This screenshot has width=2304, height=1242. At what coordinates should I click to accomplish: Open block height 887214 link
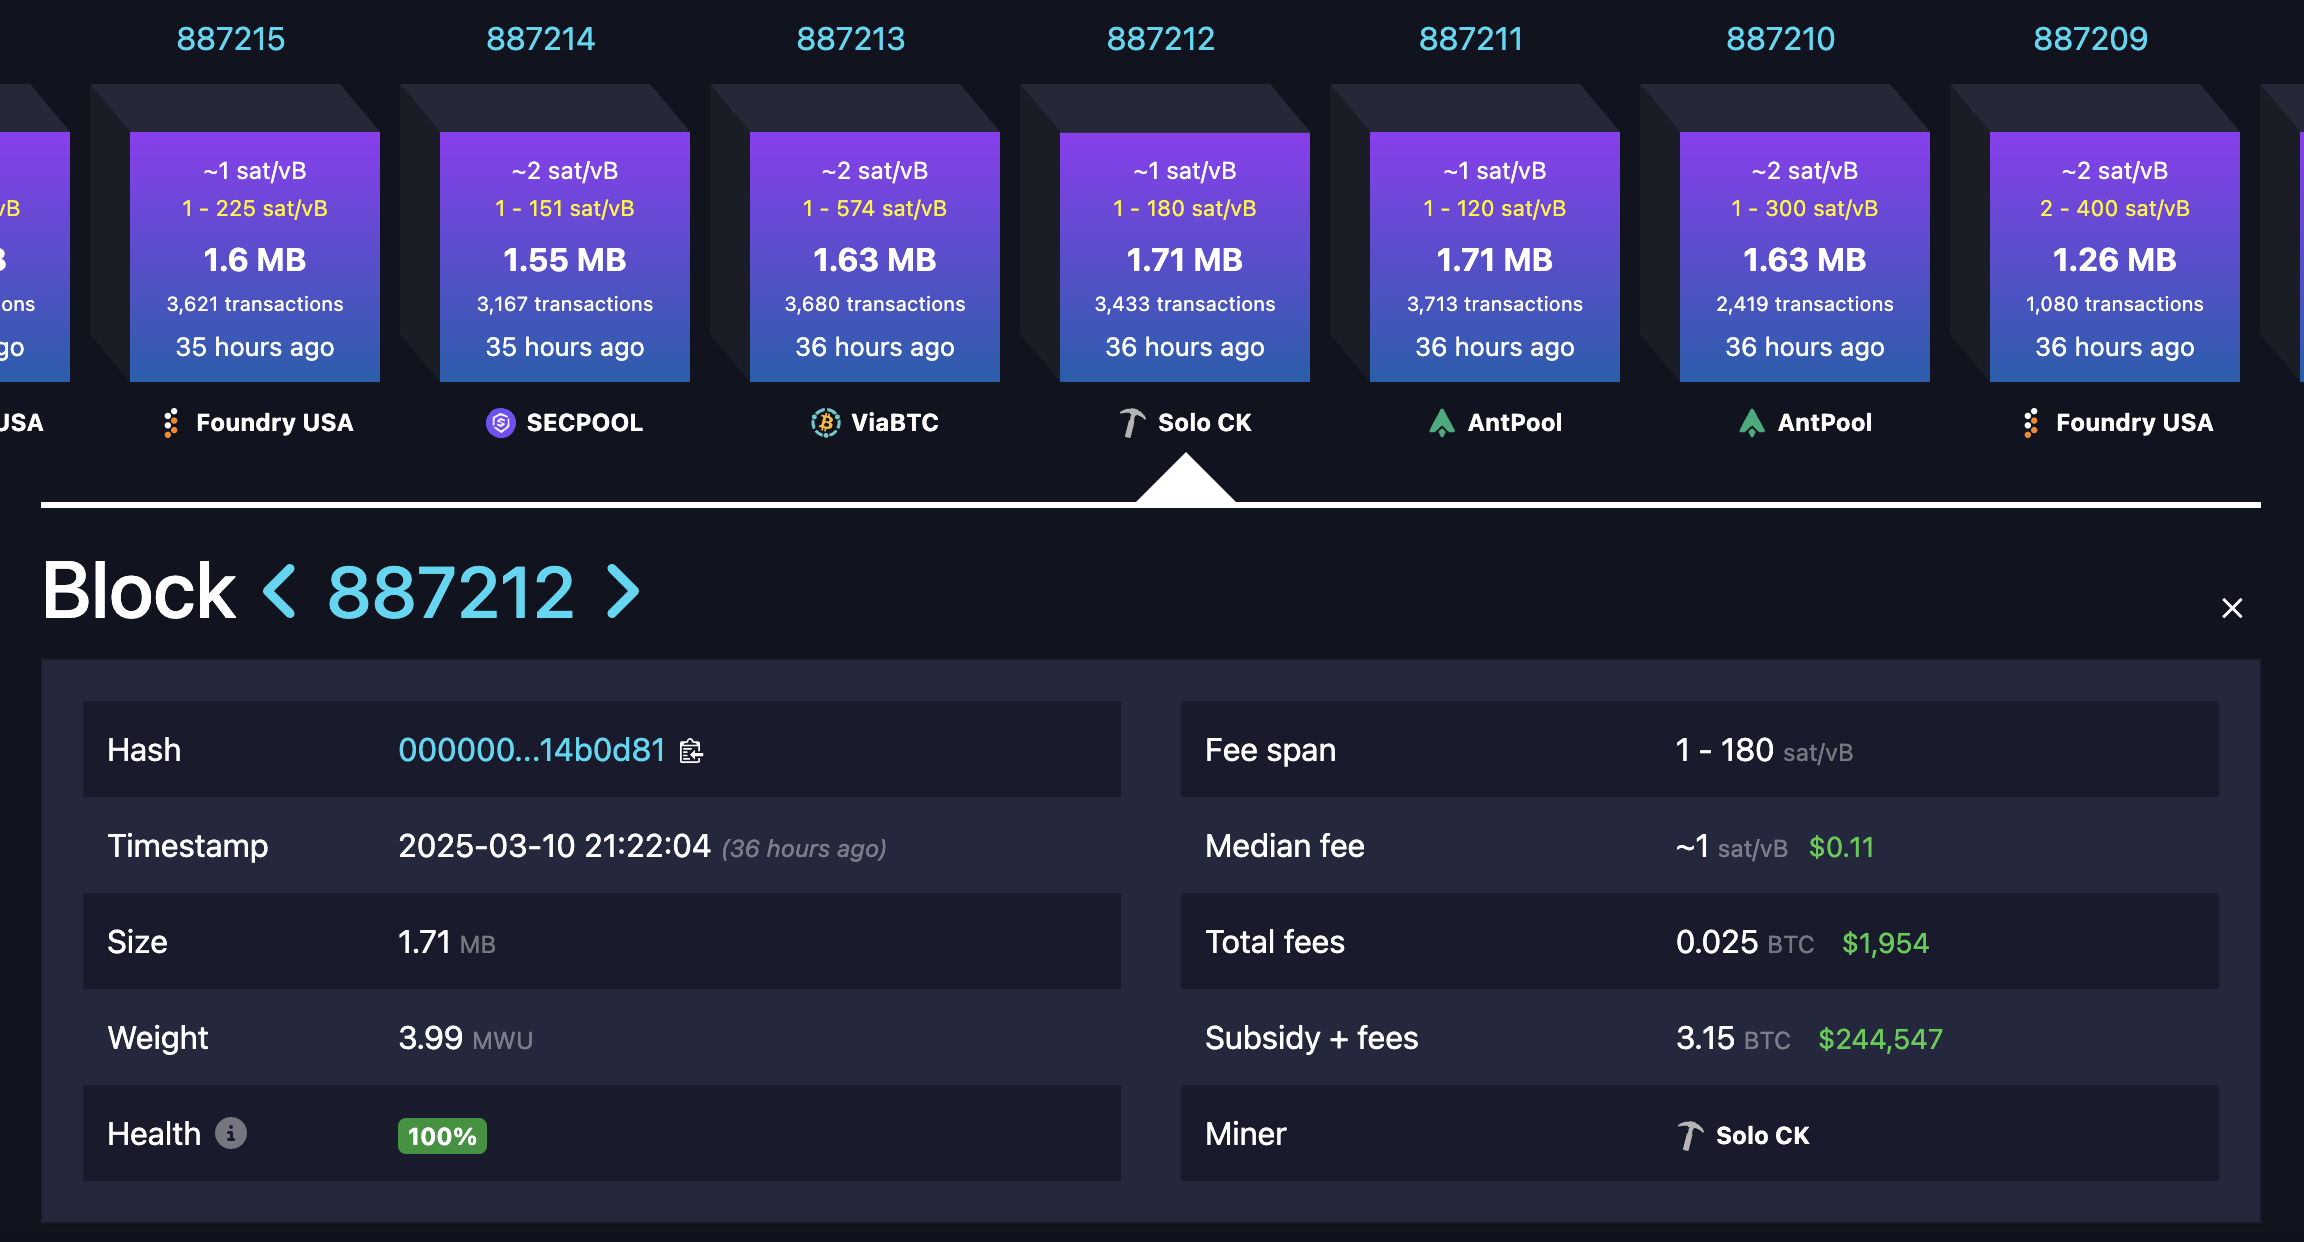click(540, 39)
